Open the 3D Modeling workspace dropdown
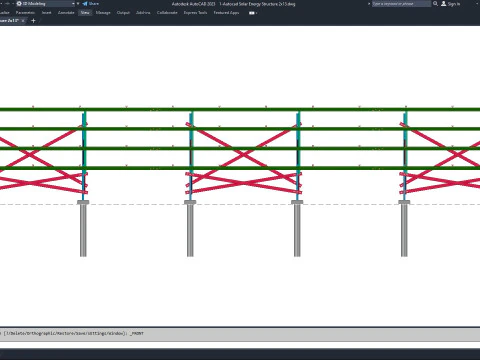This screenshot has width=480, height=360. [46, 4]
